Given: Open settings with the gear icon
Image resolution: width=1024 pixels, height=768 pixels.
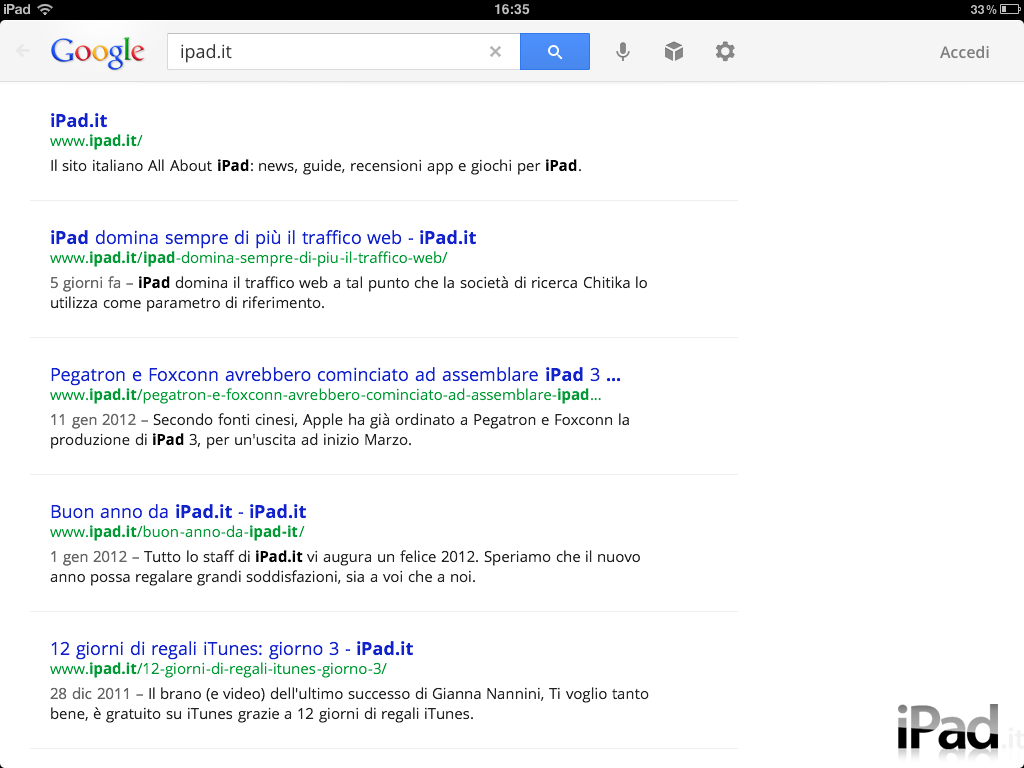Looking at the screenshot, I should pos(725,52).
